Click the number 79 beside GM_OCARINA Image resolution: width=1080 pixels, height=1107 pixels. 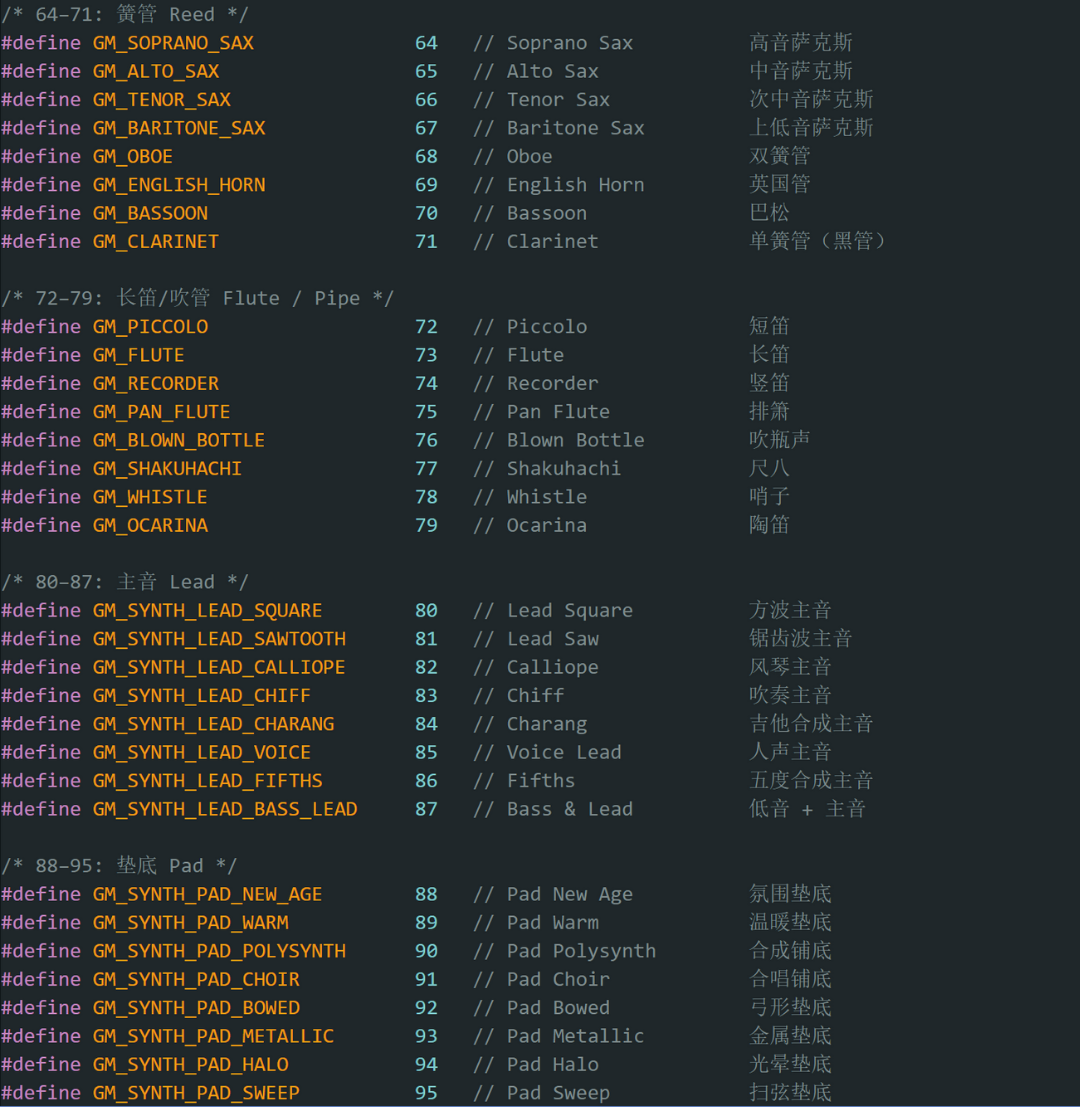click(x=426, y=526)
